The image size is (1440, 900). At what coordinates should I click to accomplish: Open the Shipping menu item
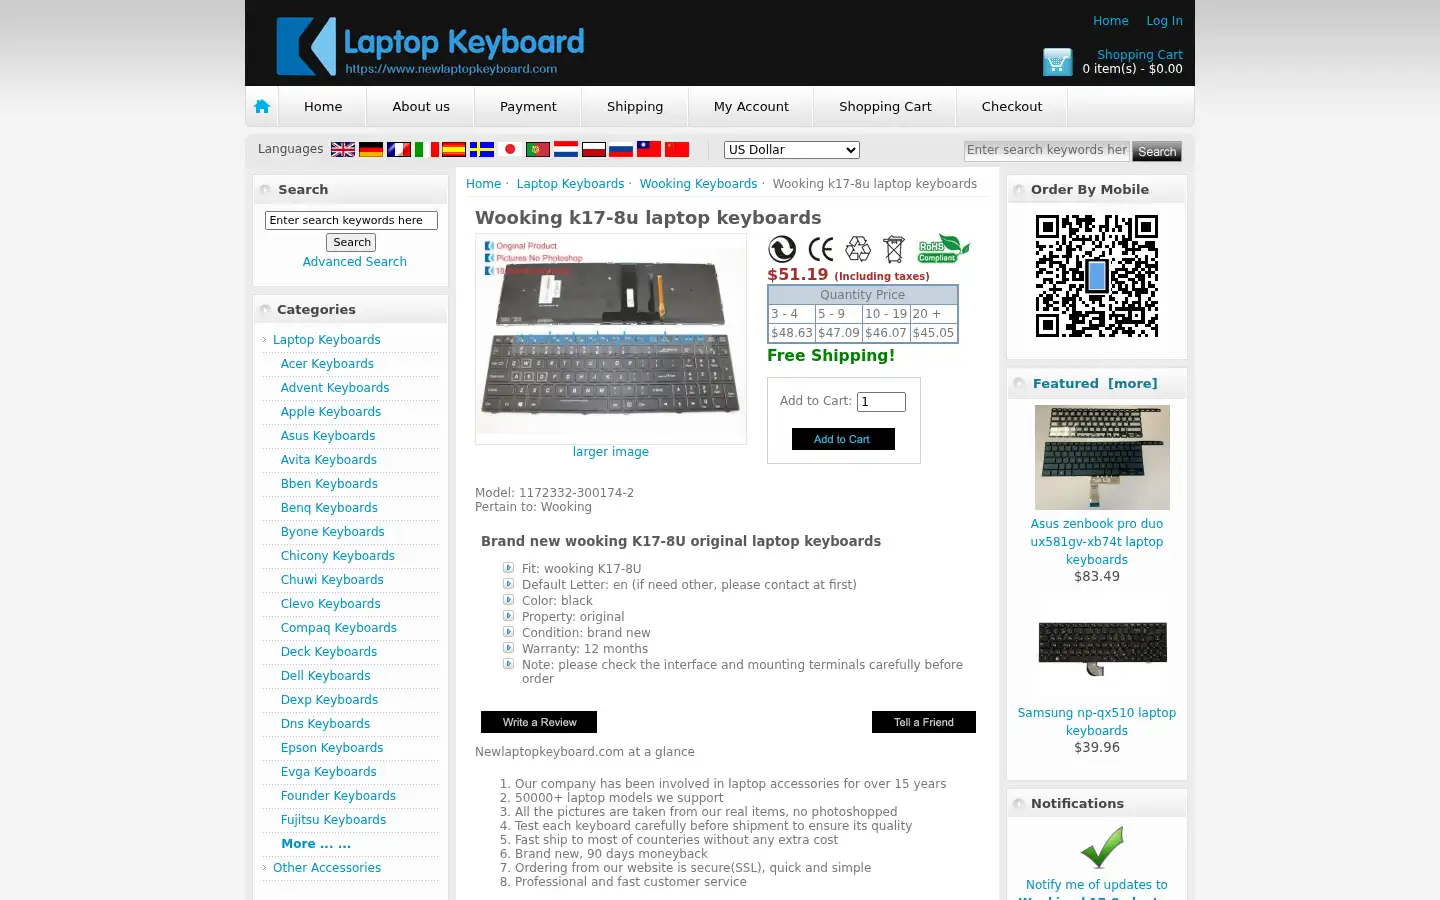click(635, 106)
